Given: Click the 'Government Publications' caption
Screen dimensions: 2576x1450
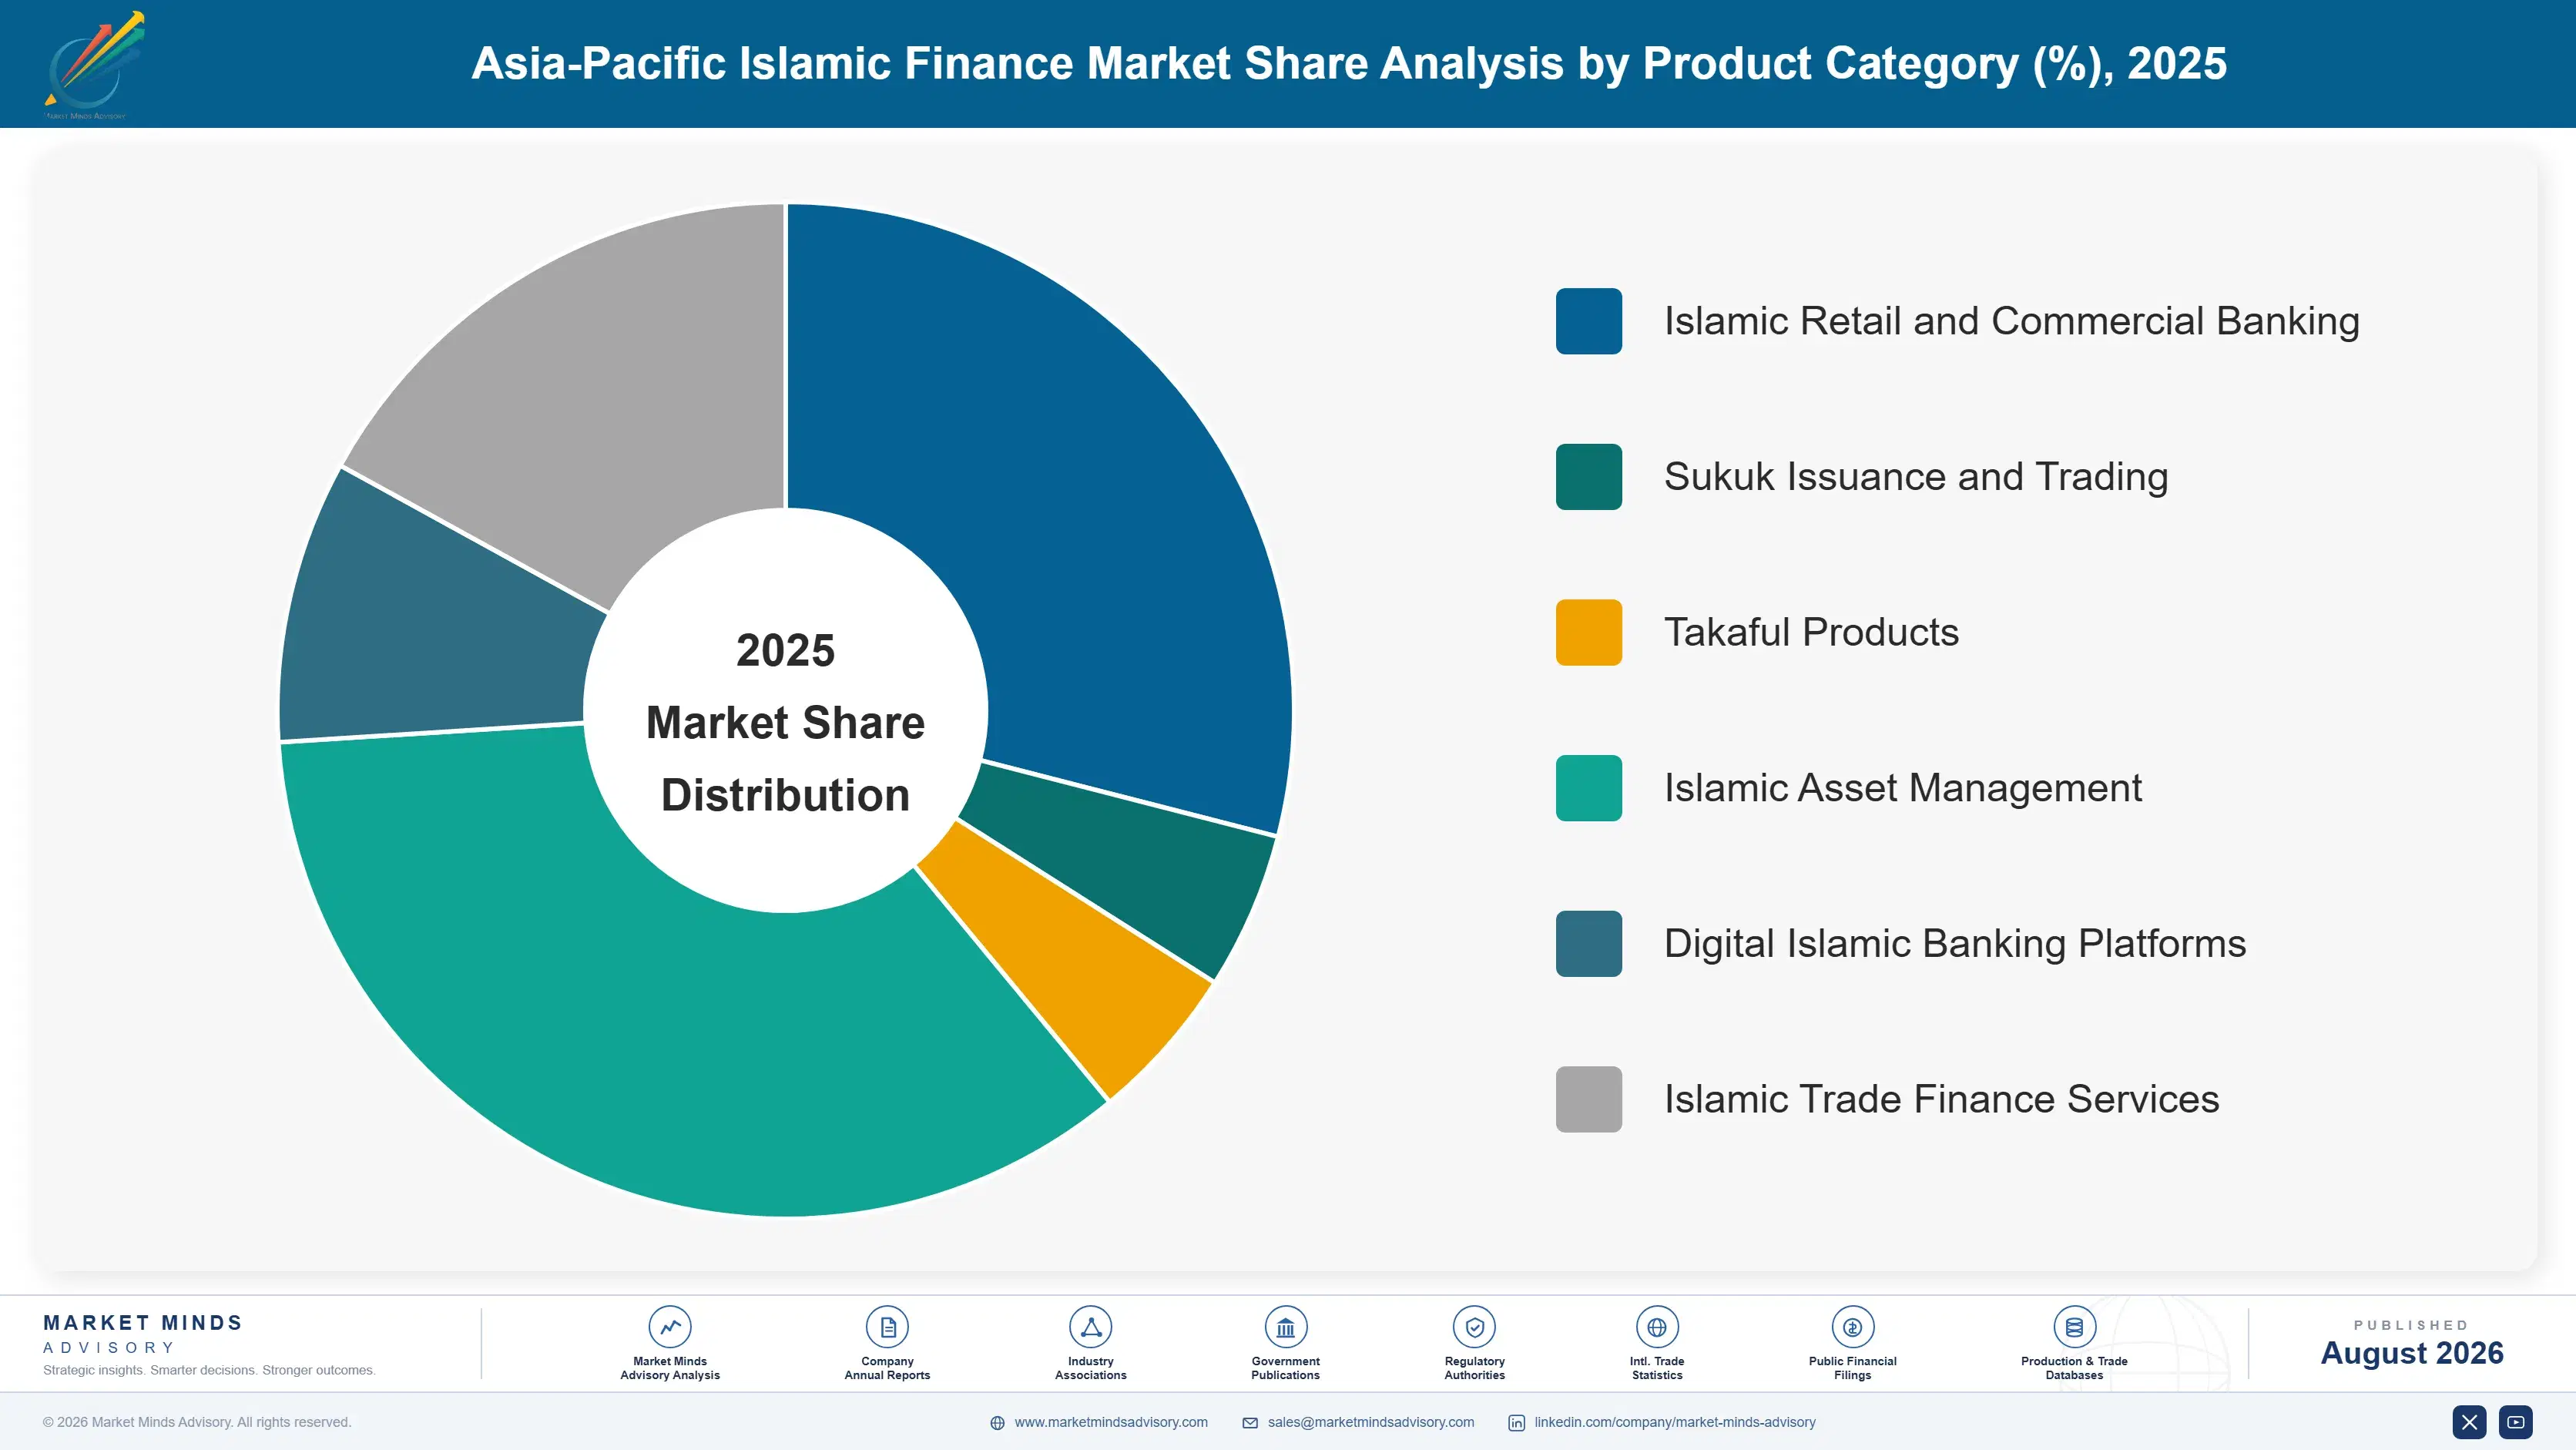Looking at the screenshot, I should pos(1286,1368).
